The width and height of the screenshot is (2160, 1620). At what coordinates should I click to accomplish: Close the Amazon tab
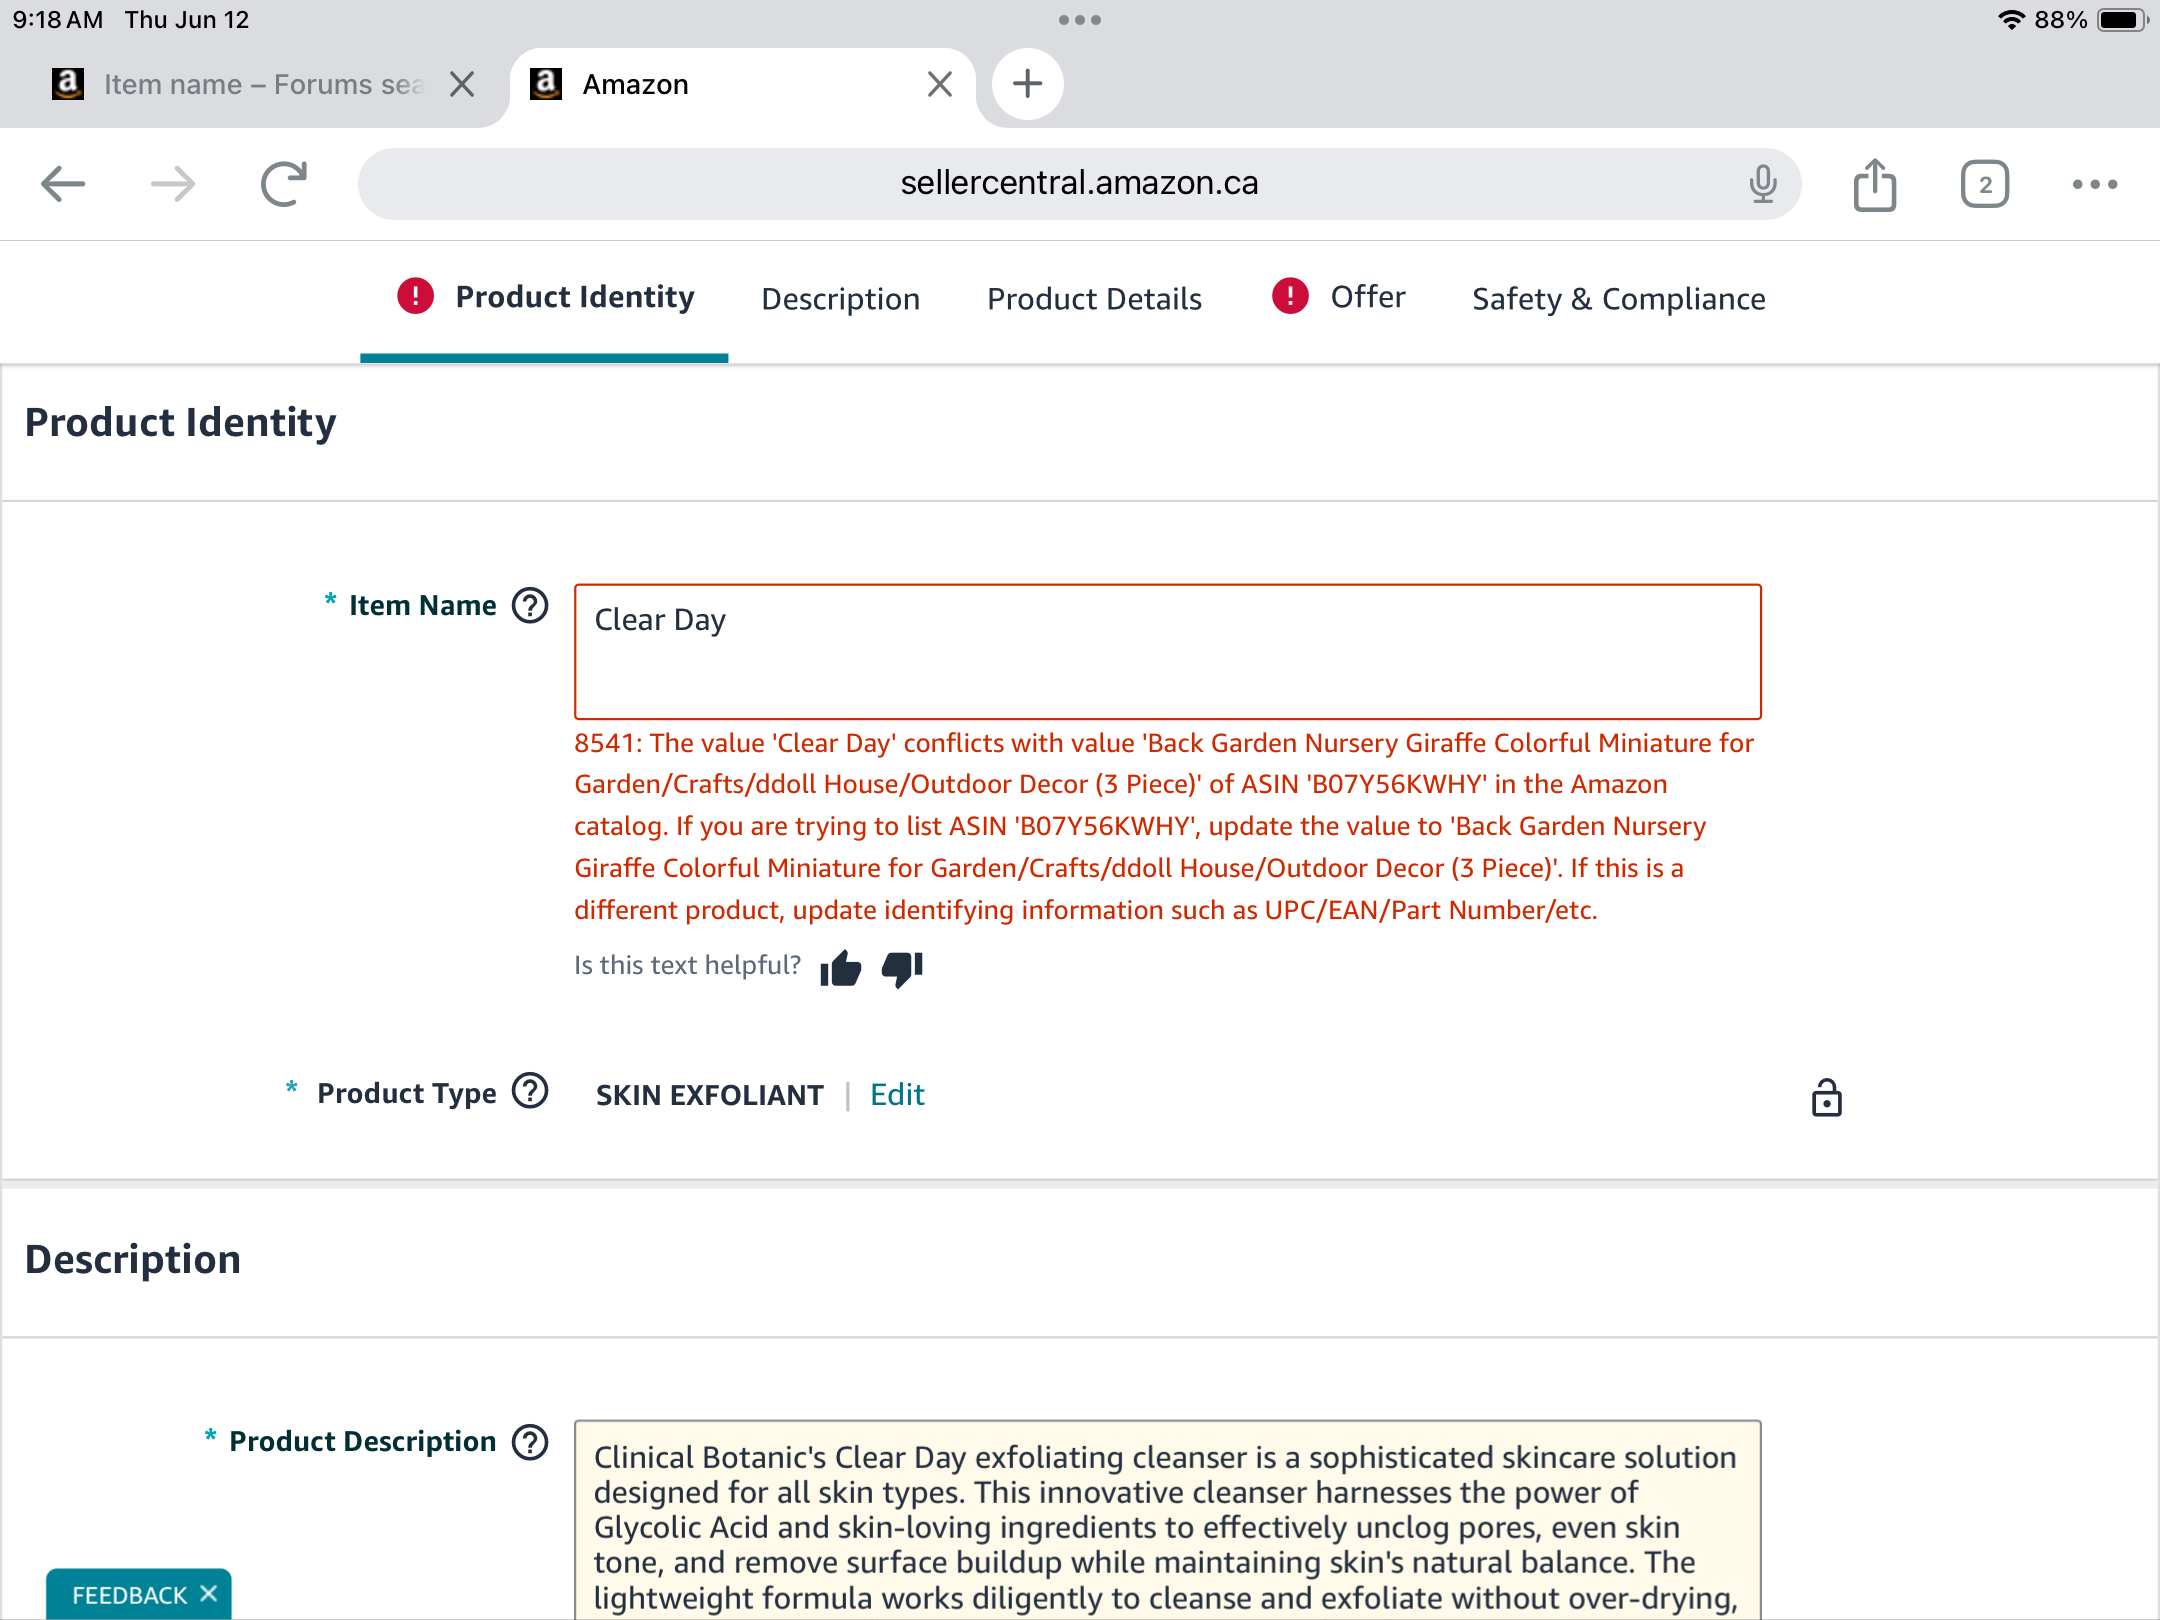pos(939,84)
